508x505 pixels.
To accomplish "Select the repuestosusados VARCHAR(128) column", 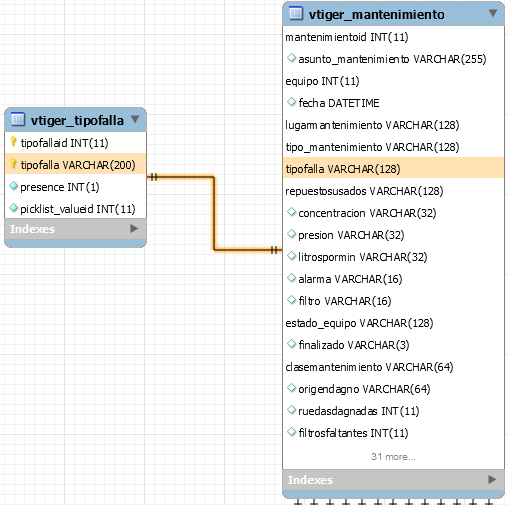I will pyautogui.click(x=393, y=191).
